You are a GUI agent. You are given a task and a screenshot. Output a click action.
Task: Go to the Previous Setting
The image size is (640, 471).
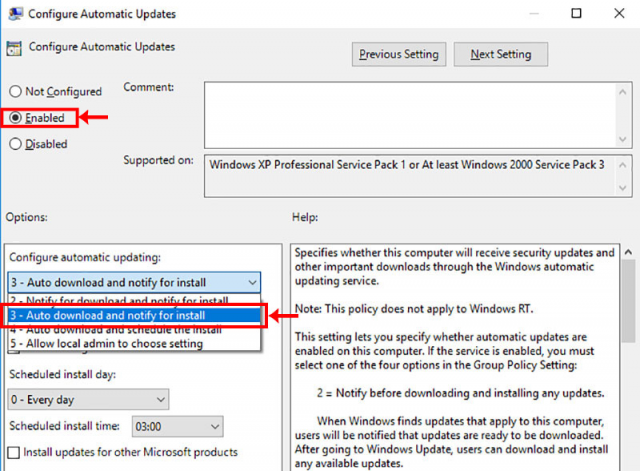(399, 54)
